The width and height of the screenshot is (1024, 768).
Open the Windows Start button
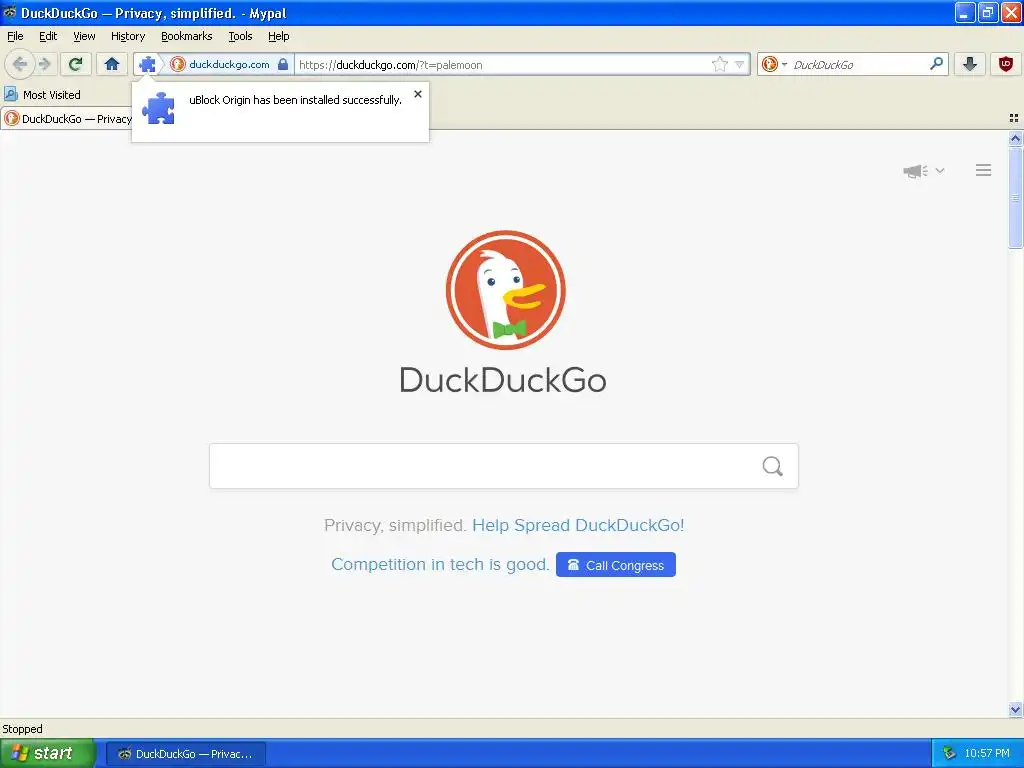pyautogui.click(x=47, y=753)
